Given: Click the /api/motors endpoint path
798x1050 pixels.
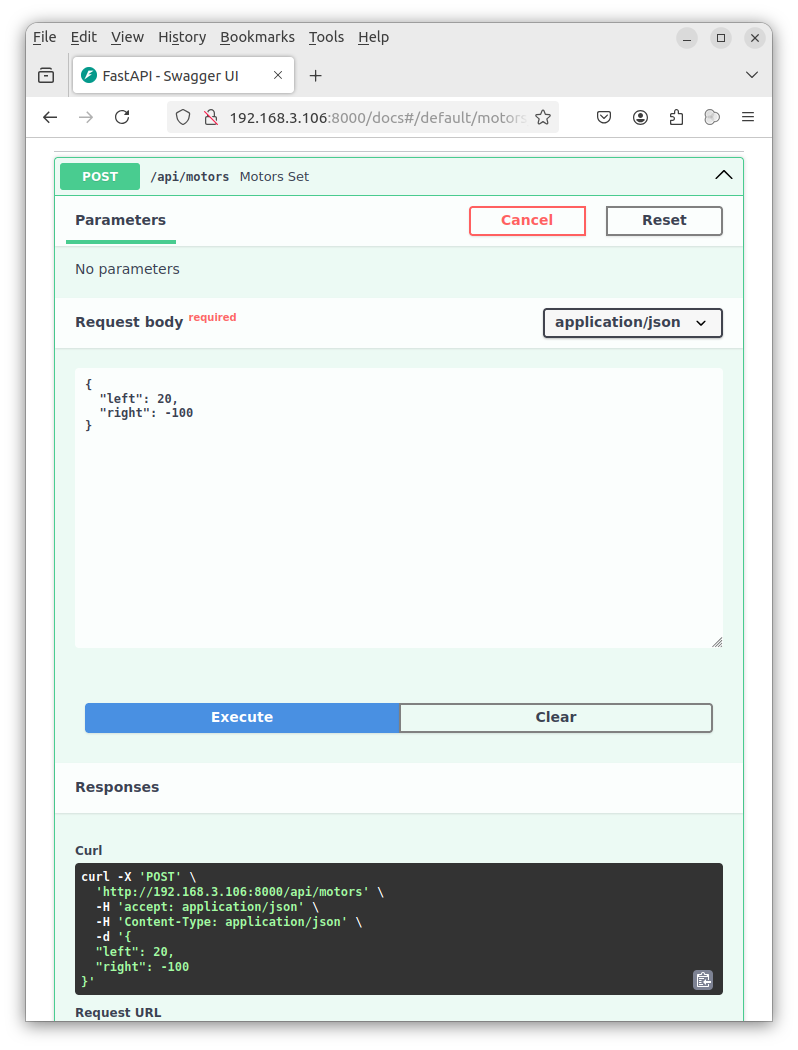Looking at the screenshot, I should pyautogui.click(x=189, y=177).
